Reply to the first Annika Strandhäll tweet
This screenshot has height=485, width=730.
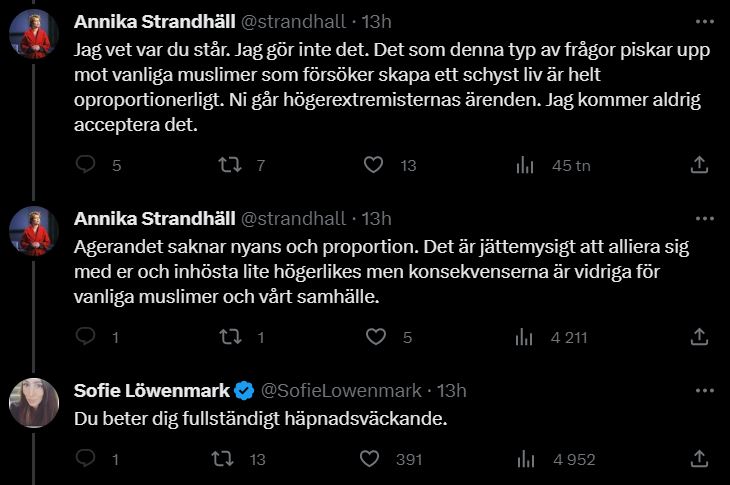[86, 165]
